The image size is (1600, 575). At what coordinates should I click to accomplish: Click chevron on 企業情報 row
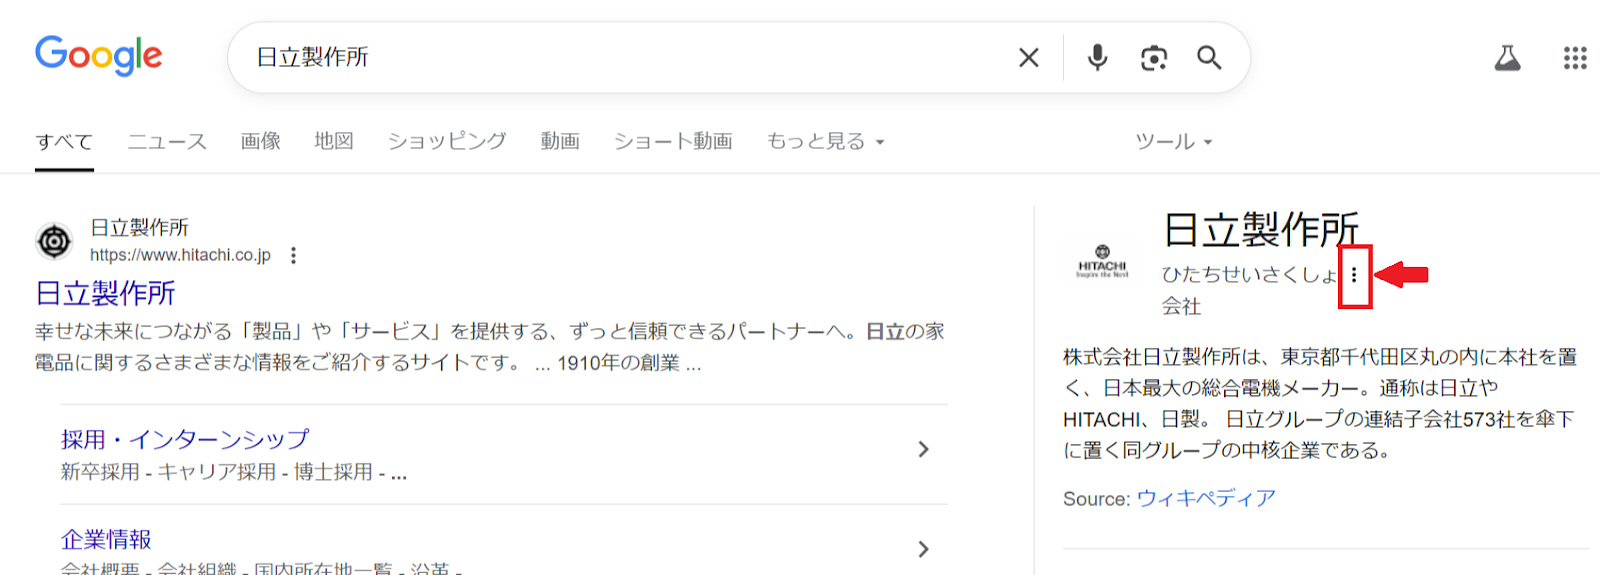click(923, 549)
